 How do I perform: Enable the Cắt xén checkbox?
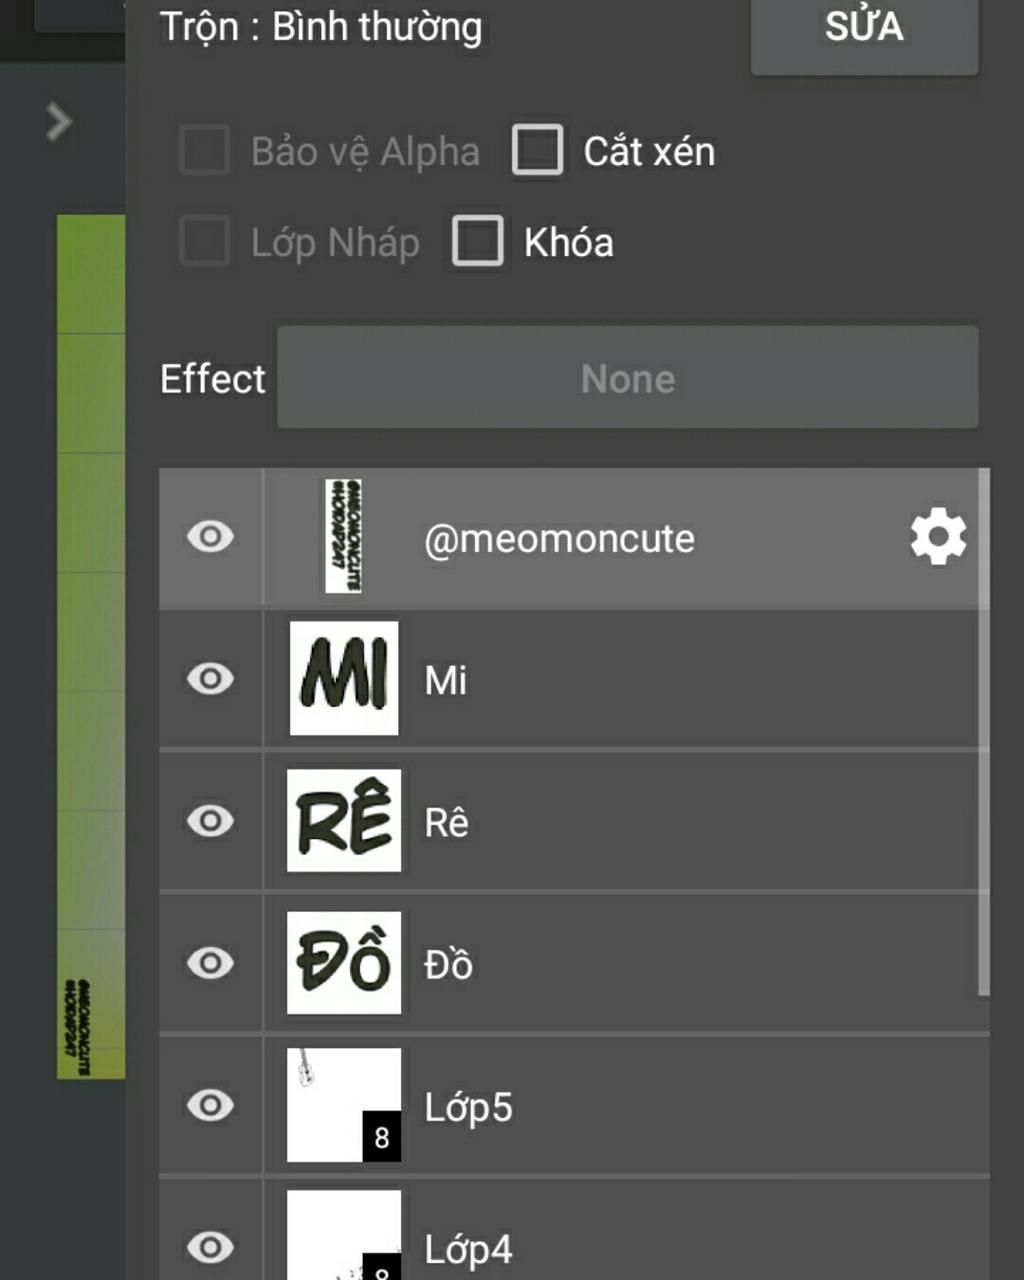point(538,151)
